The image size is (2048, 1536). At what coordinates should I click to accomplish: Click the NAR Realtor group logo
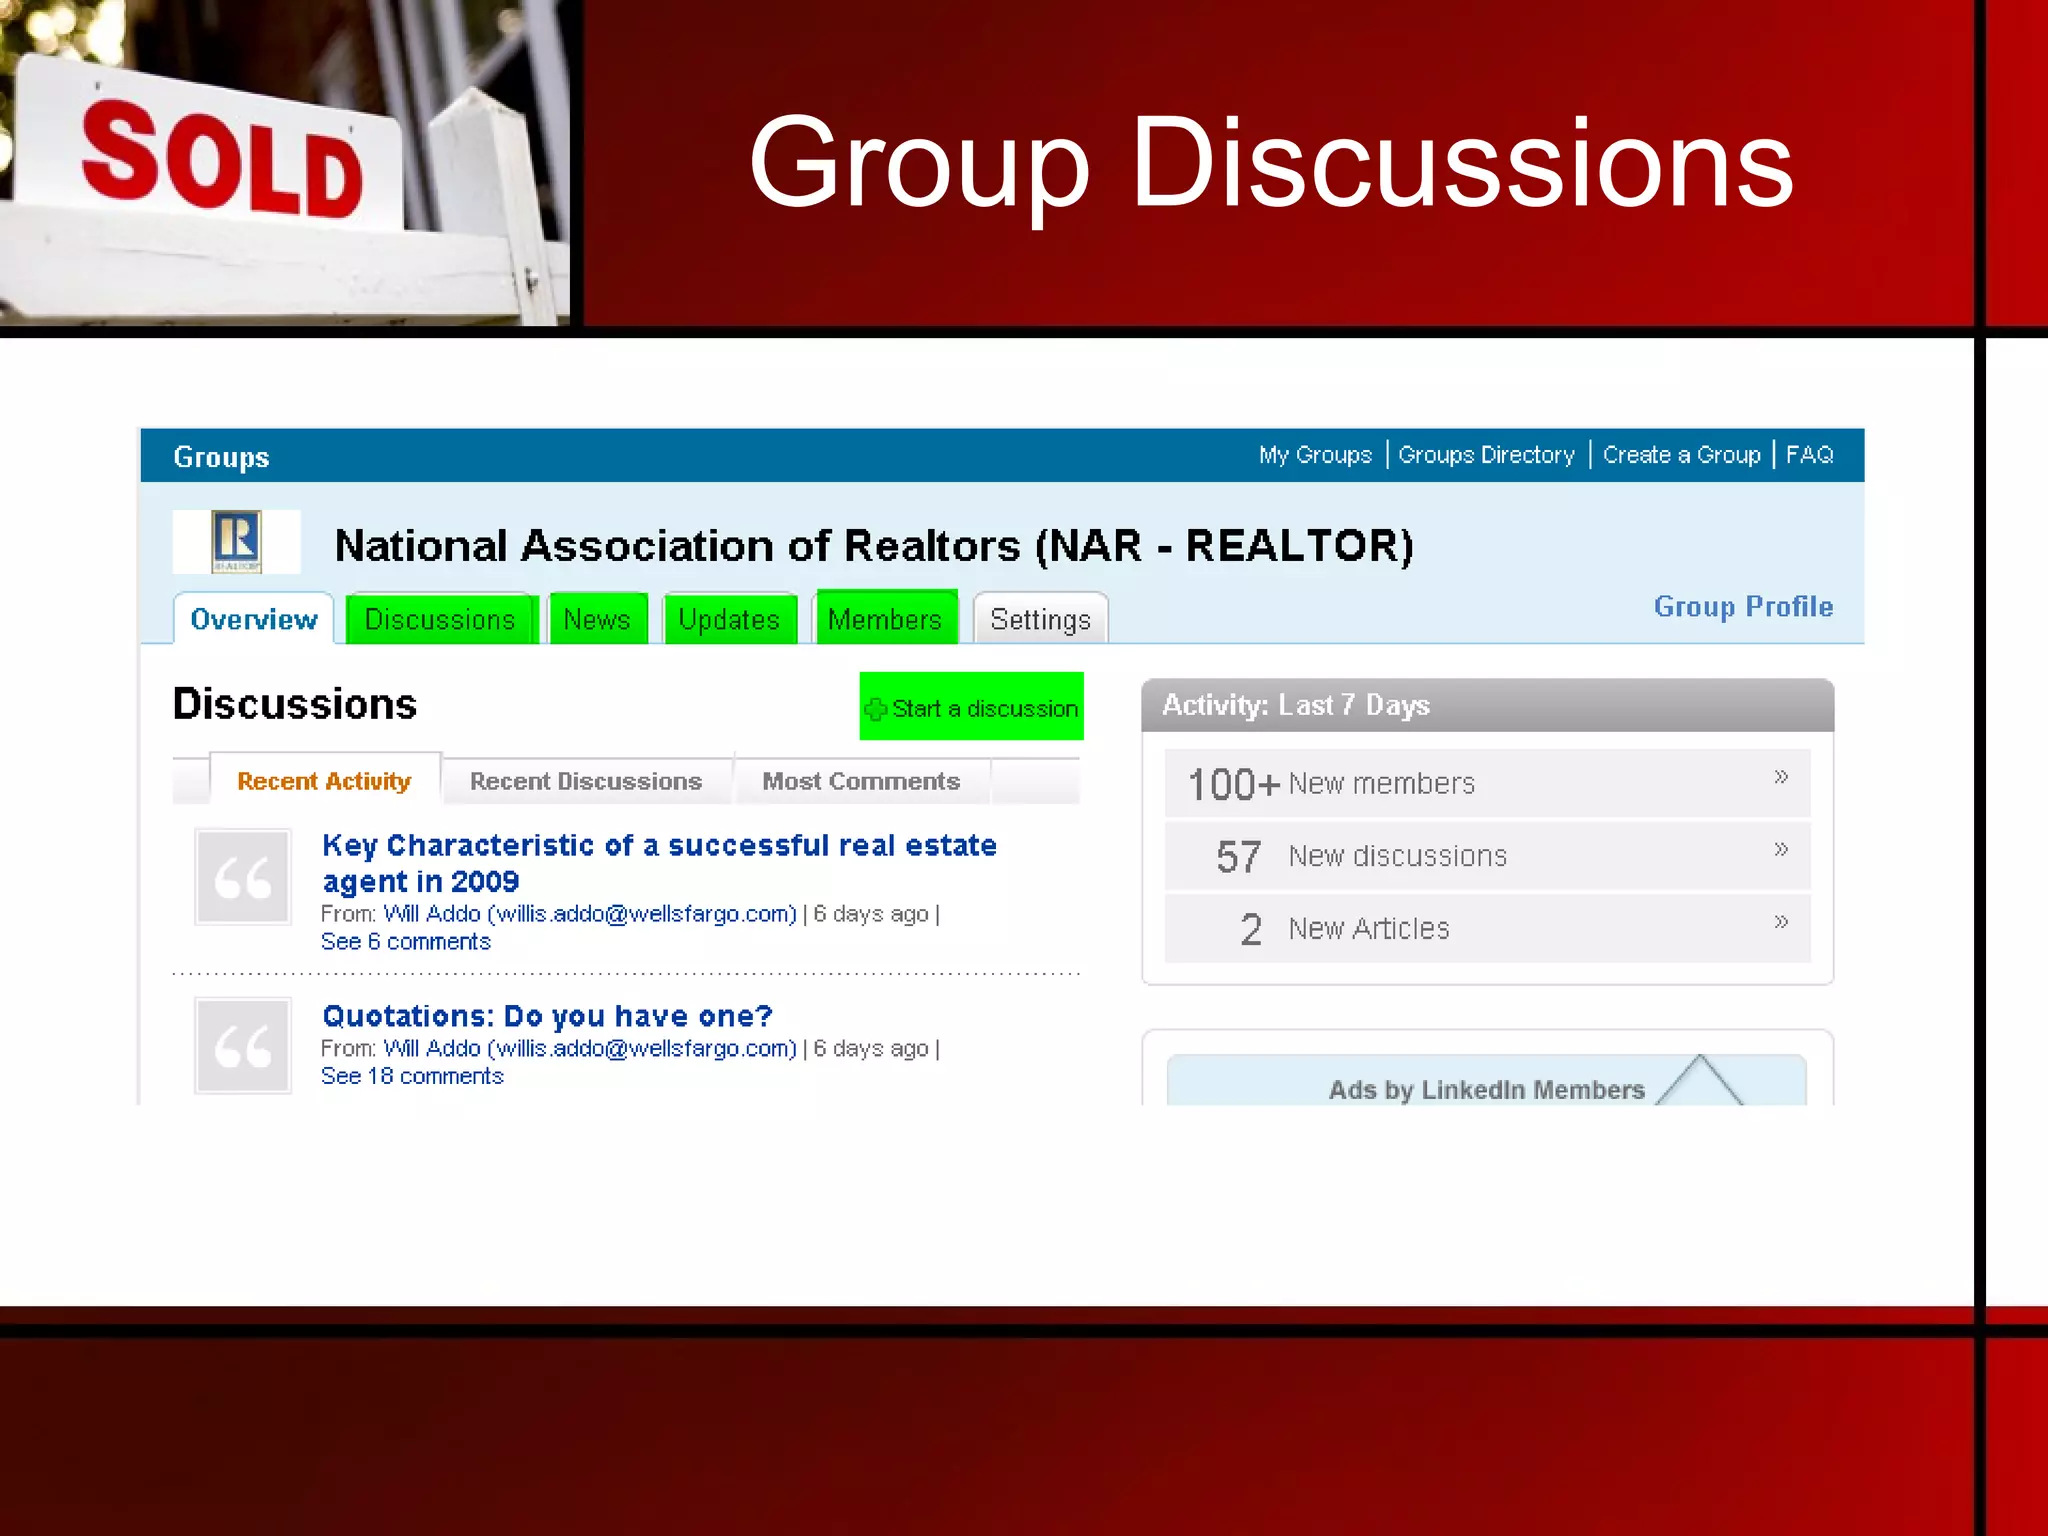pyautogui.click(x=236, y=541)
